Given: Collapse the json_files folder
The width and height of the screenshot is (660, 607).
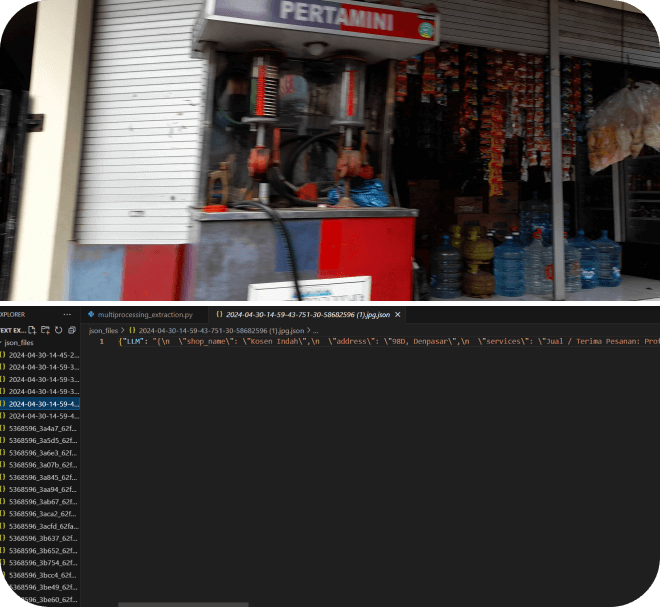Looking at the screenshot, I should tap(3, 342).
